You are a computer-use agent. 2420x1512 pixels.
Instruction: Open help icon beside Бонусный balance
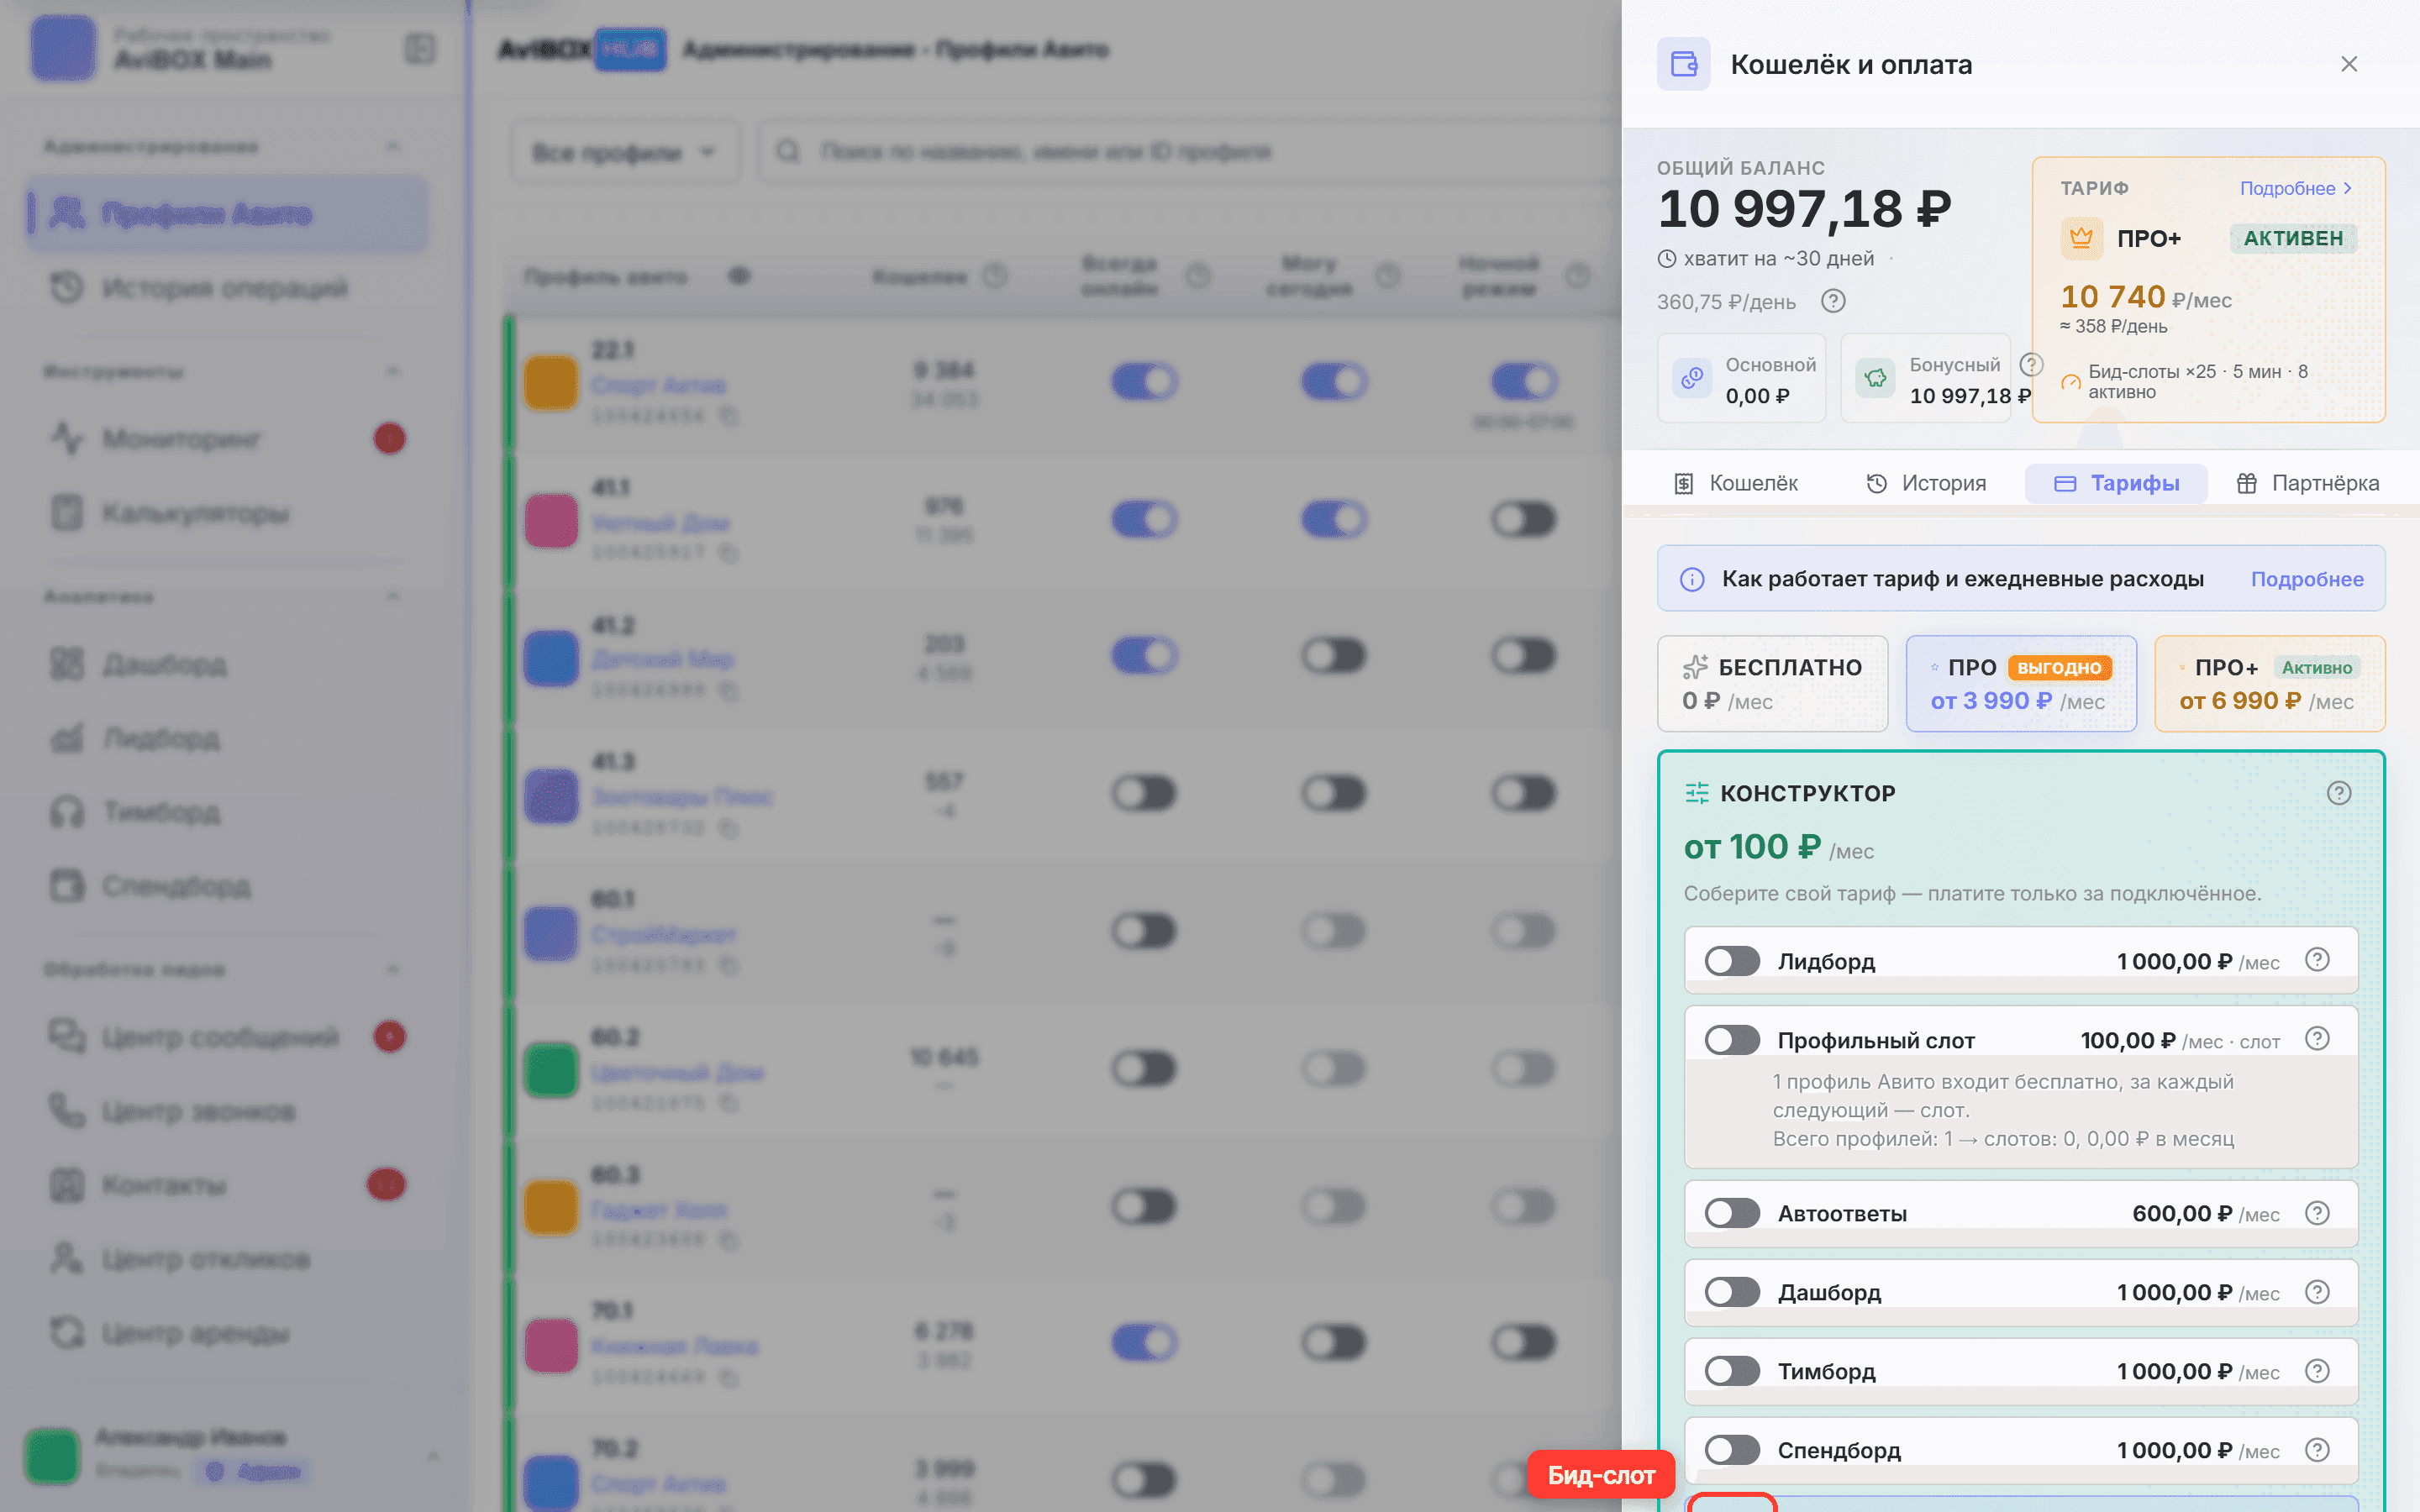(x=2031, y=364)
